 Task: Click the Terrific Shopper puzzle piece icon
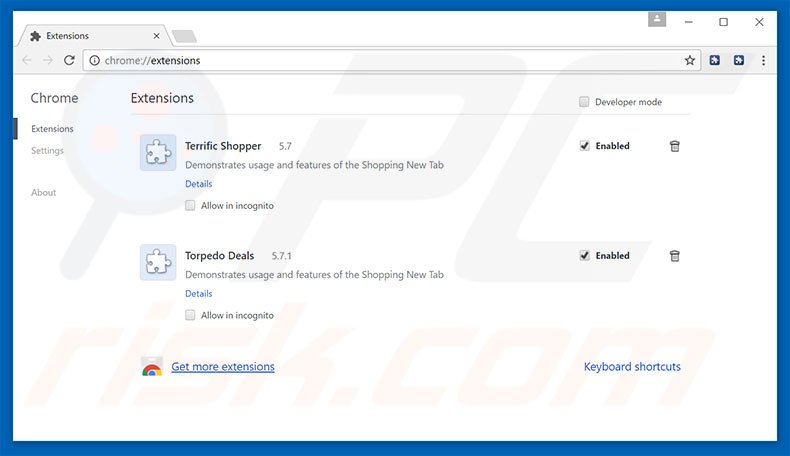pyautogui.click(x=158, y=152)
